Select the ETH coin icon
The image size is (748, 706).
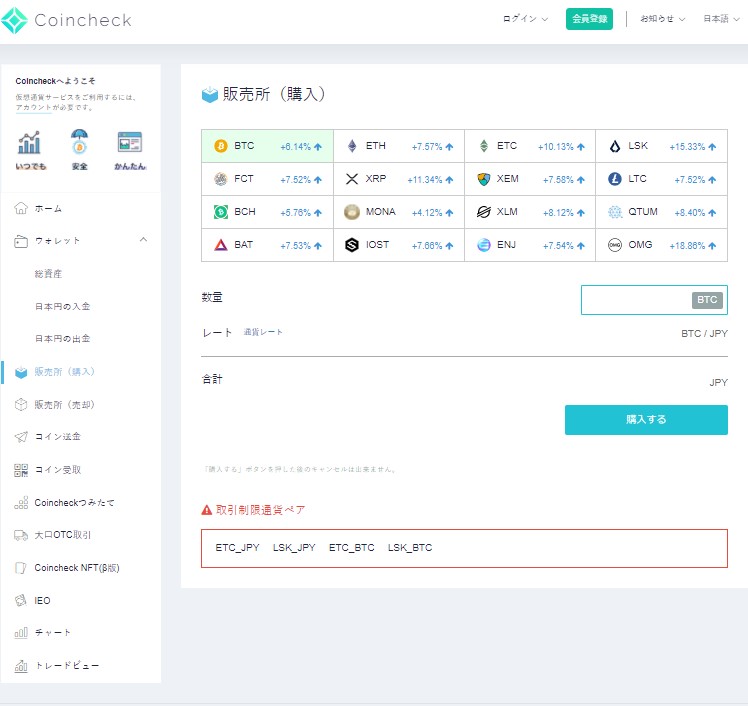point(352,146)
